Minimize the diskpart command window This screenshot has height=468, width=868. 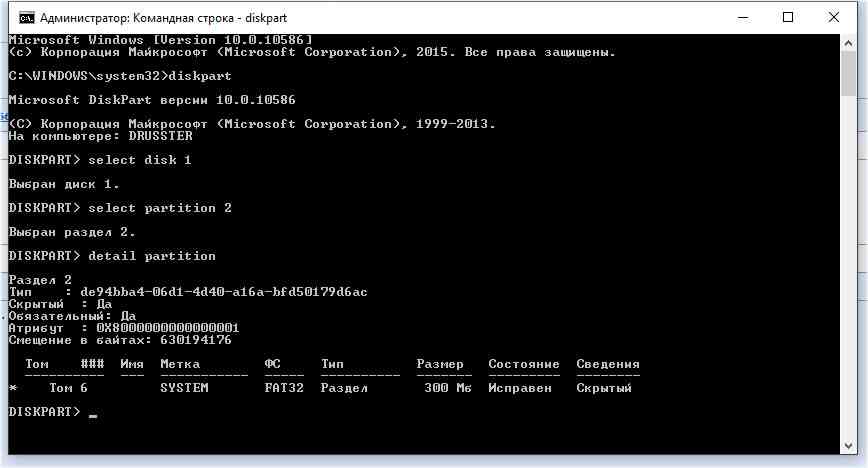[743, 18]
